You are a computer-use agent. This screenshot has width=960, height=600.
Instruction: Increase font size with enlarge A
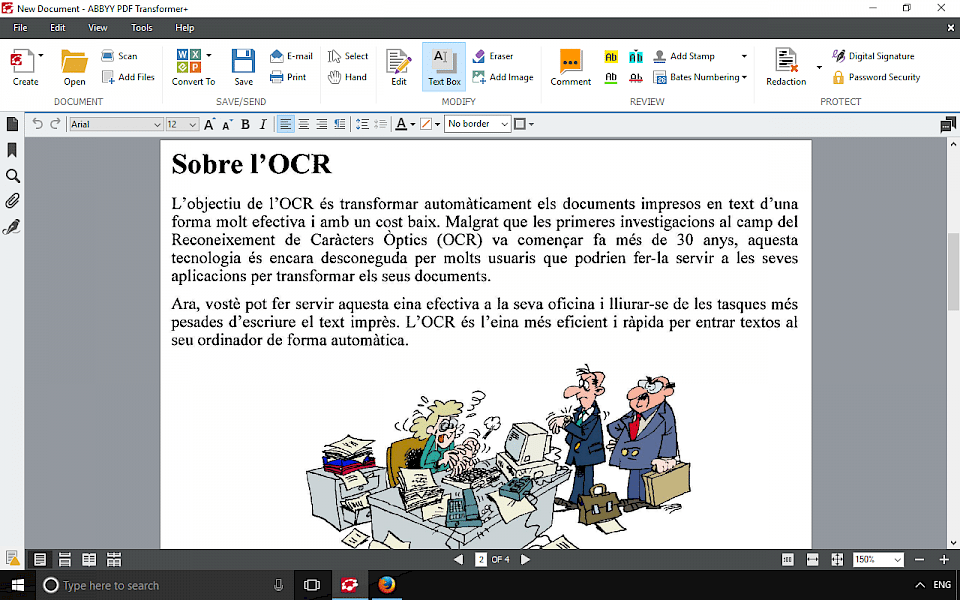[209, 124]
